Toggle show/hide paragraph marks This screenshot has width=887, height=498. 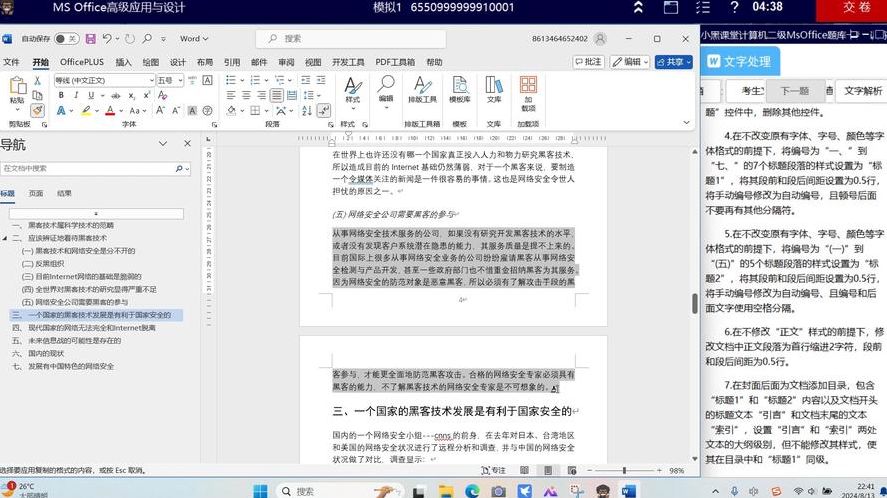pos(326,110)
